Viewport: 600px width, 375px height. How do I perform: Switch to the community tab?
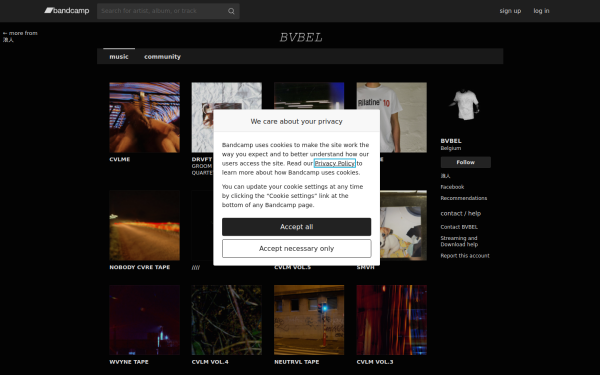coord(162,57)
